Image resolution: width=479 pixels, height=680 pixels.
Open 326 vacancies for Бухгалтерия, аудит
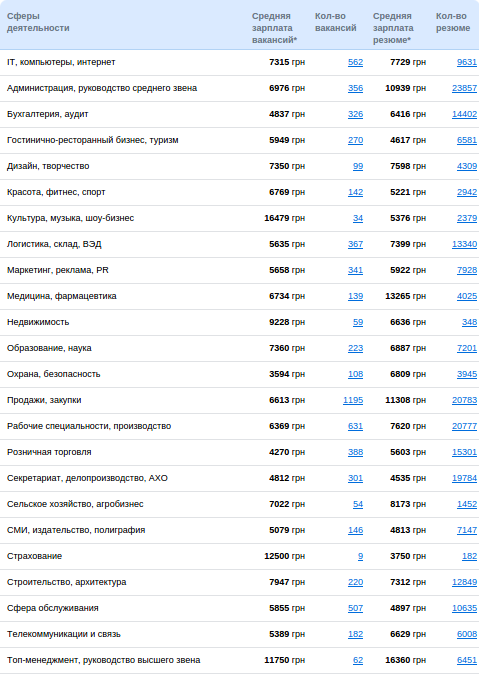[355, 114]
